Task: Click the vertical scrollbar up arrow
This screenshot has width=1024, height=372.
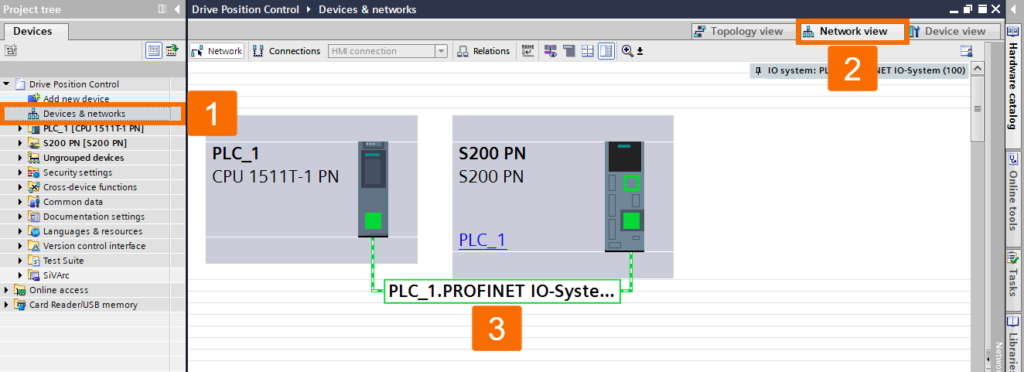Action: (978, 69)
